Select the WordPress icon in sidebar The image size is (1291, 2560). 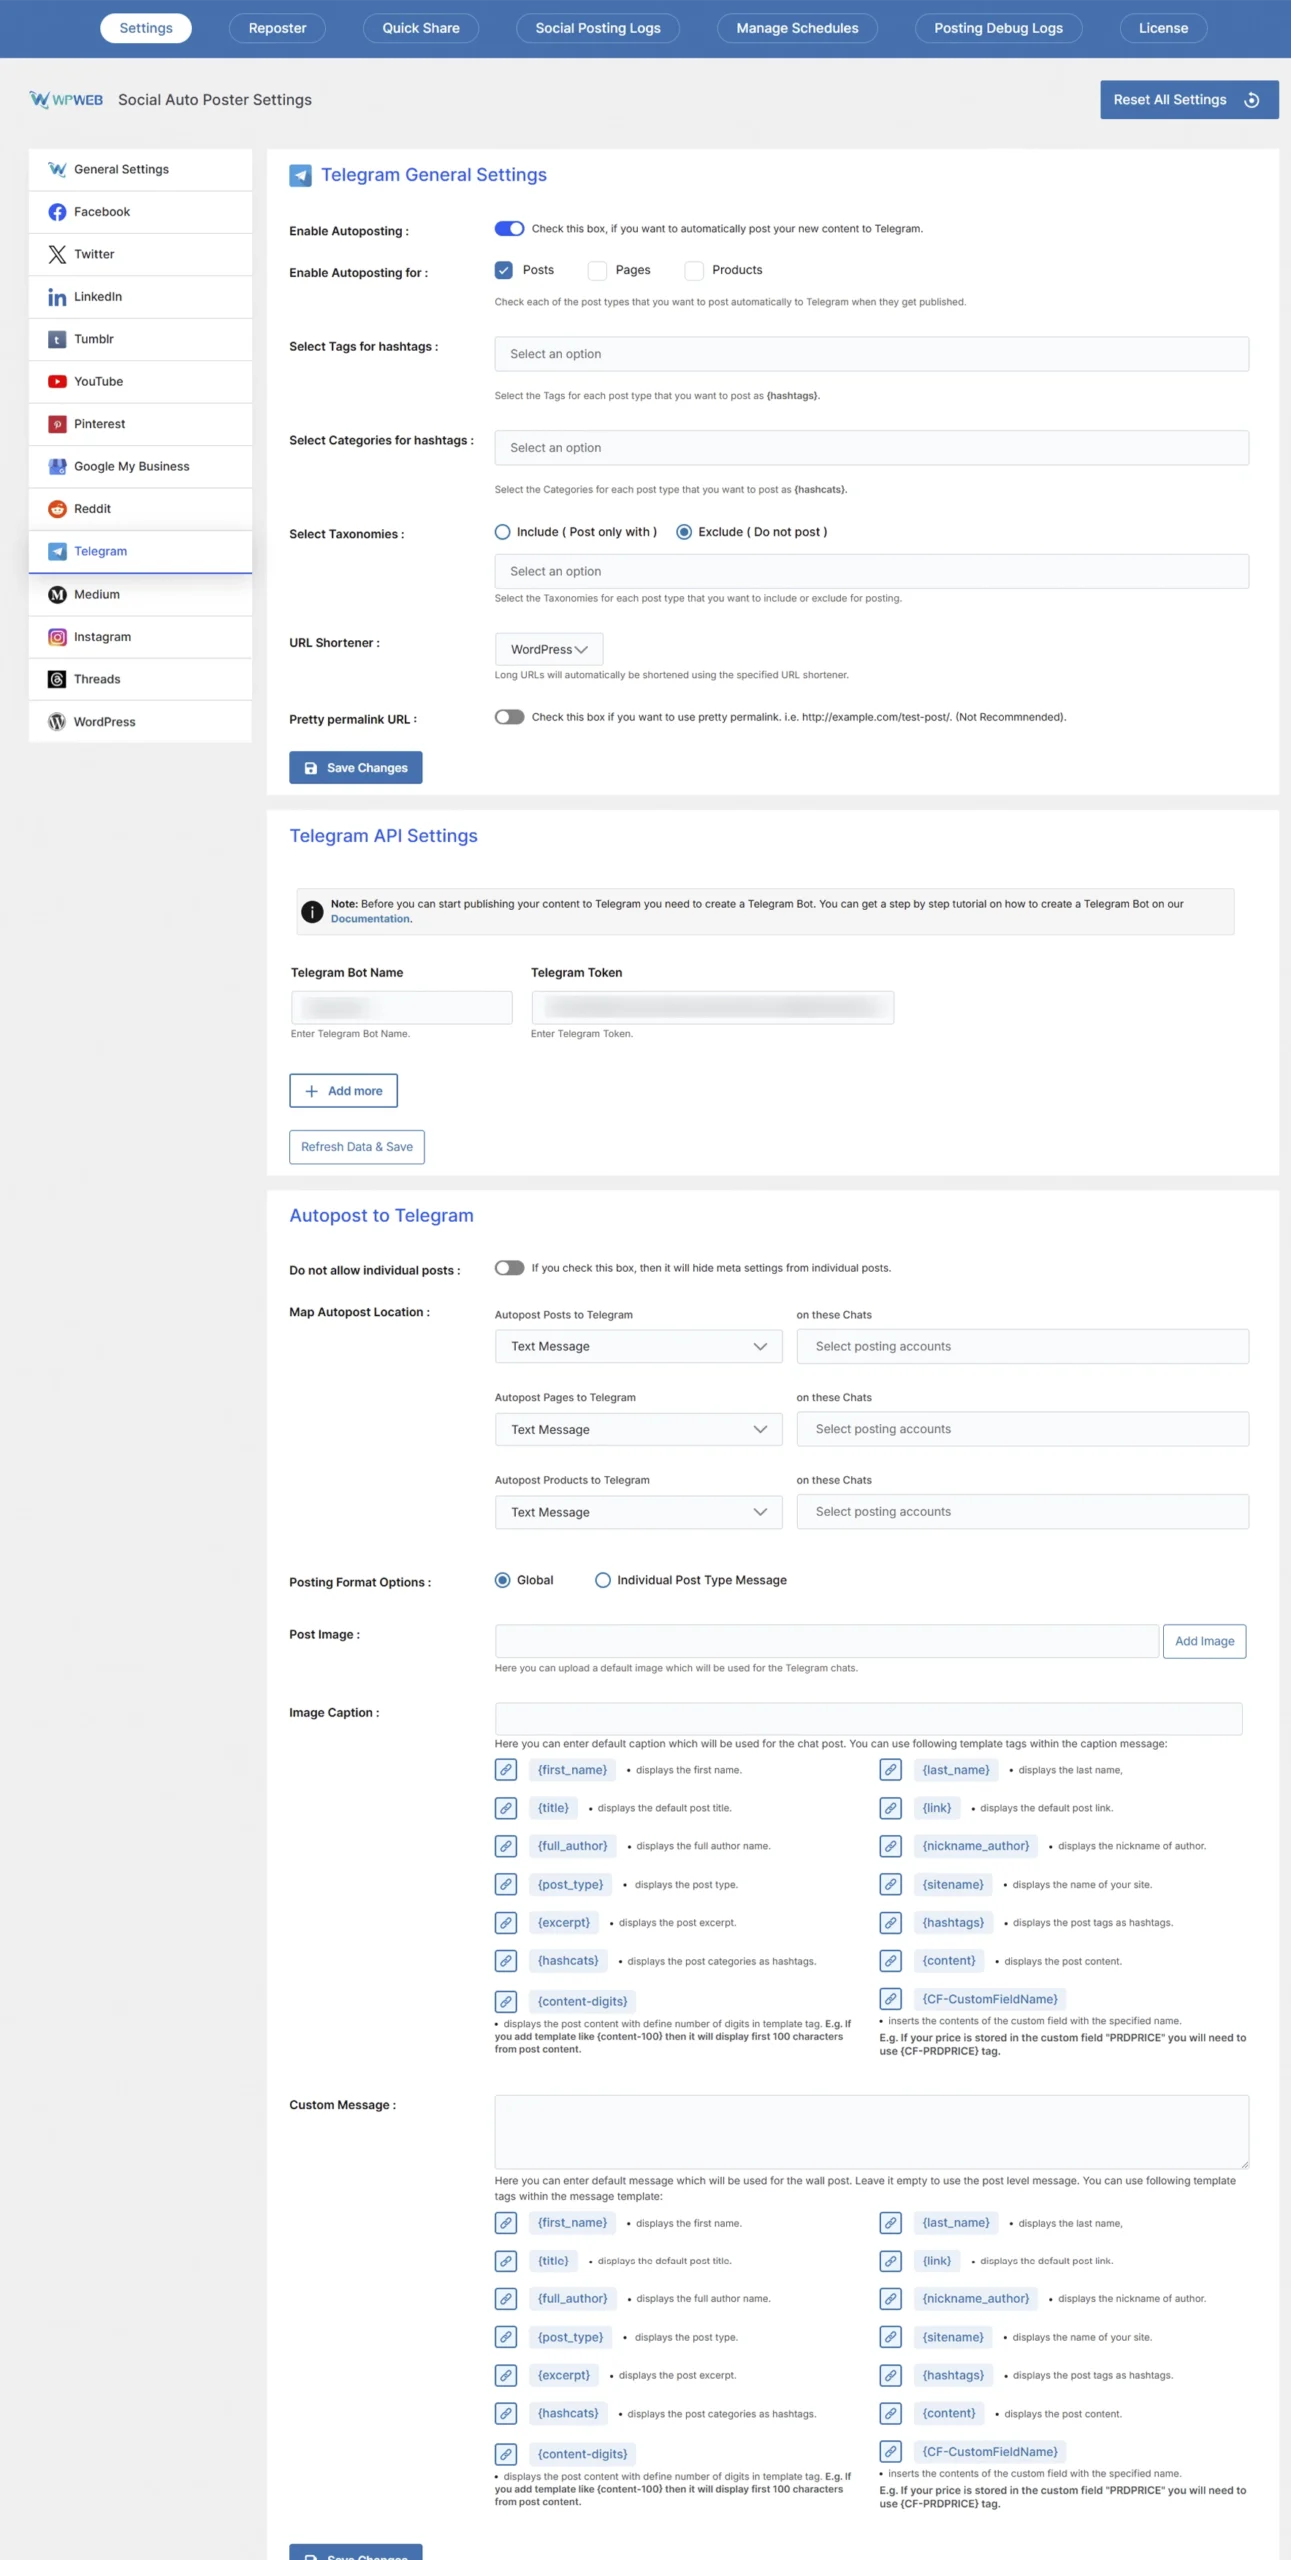pos(57,722)
